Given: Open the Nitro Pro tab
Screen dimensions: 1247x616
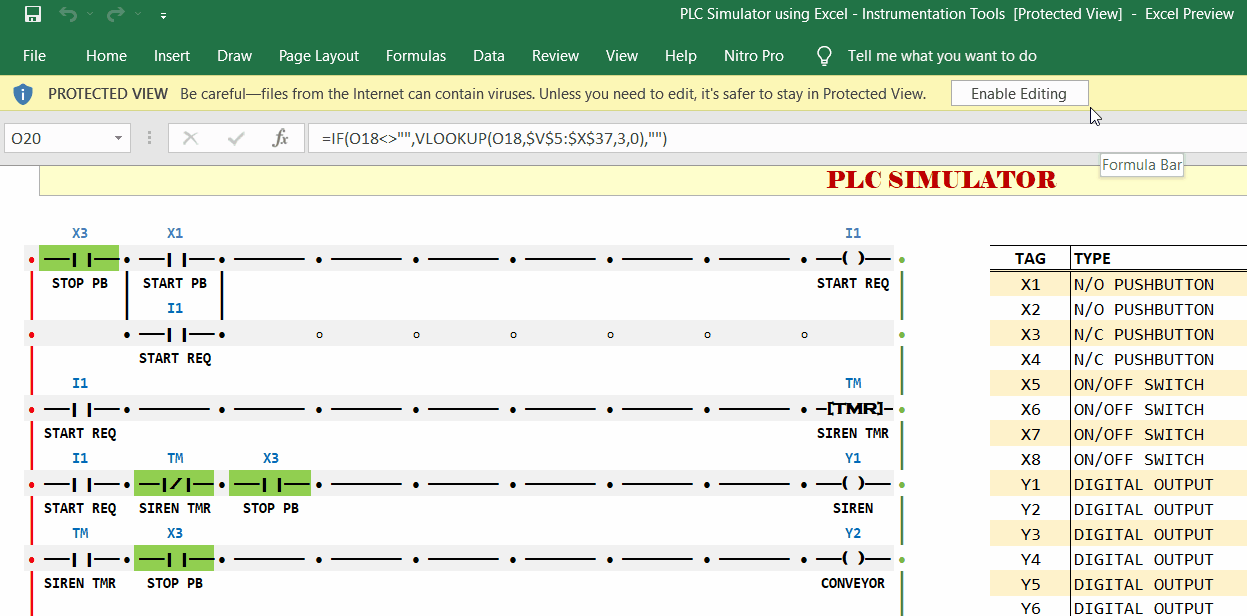Looking at the screenshot, I should 754,56.
